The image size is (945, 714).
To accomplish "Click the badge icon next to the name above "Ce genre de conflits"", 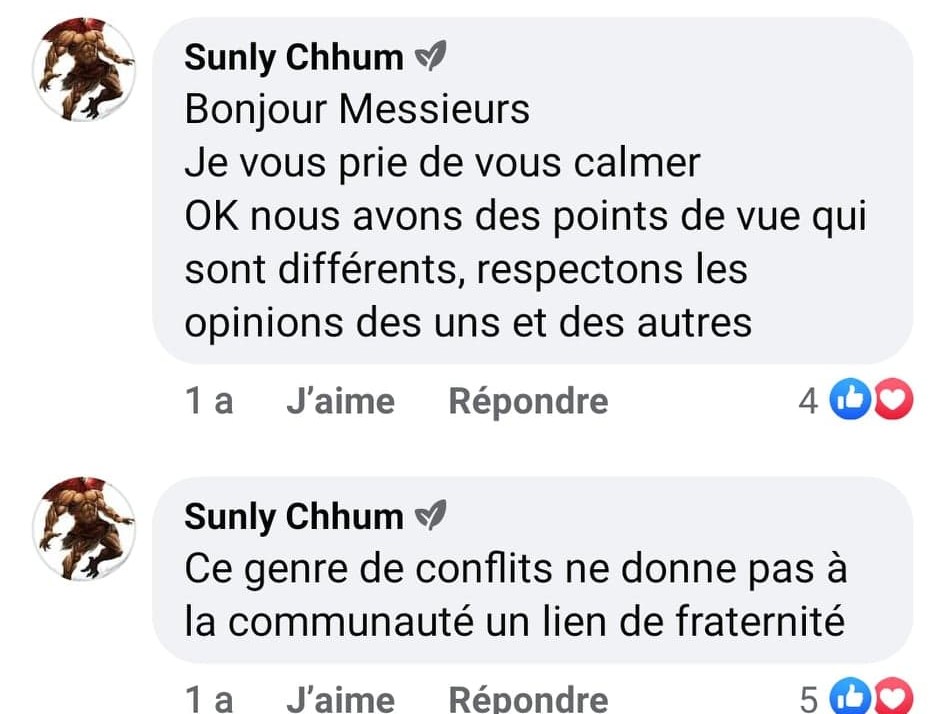I will [429, 518].
